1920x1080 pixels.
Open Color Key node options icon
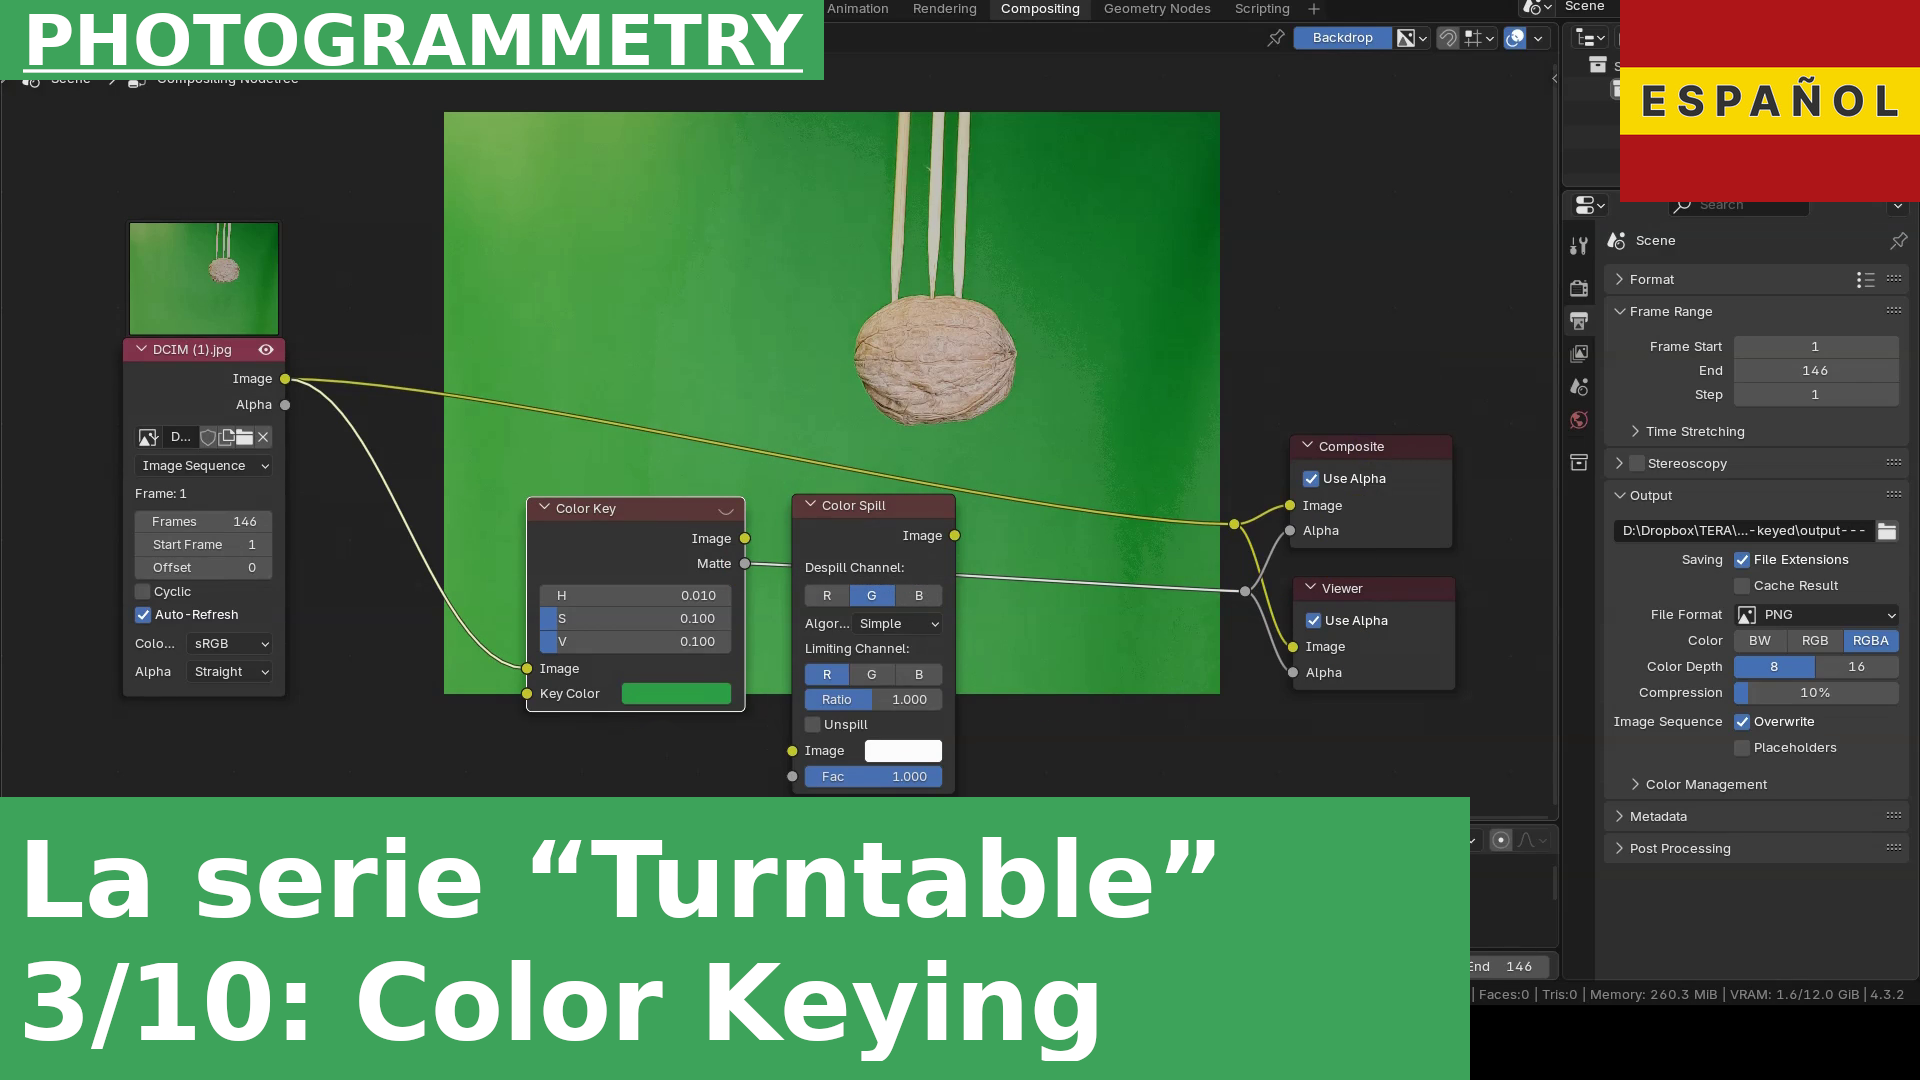[x=726, y=509]
